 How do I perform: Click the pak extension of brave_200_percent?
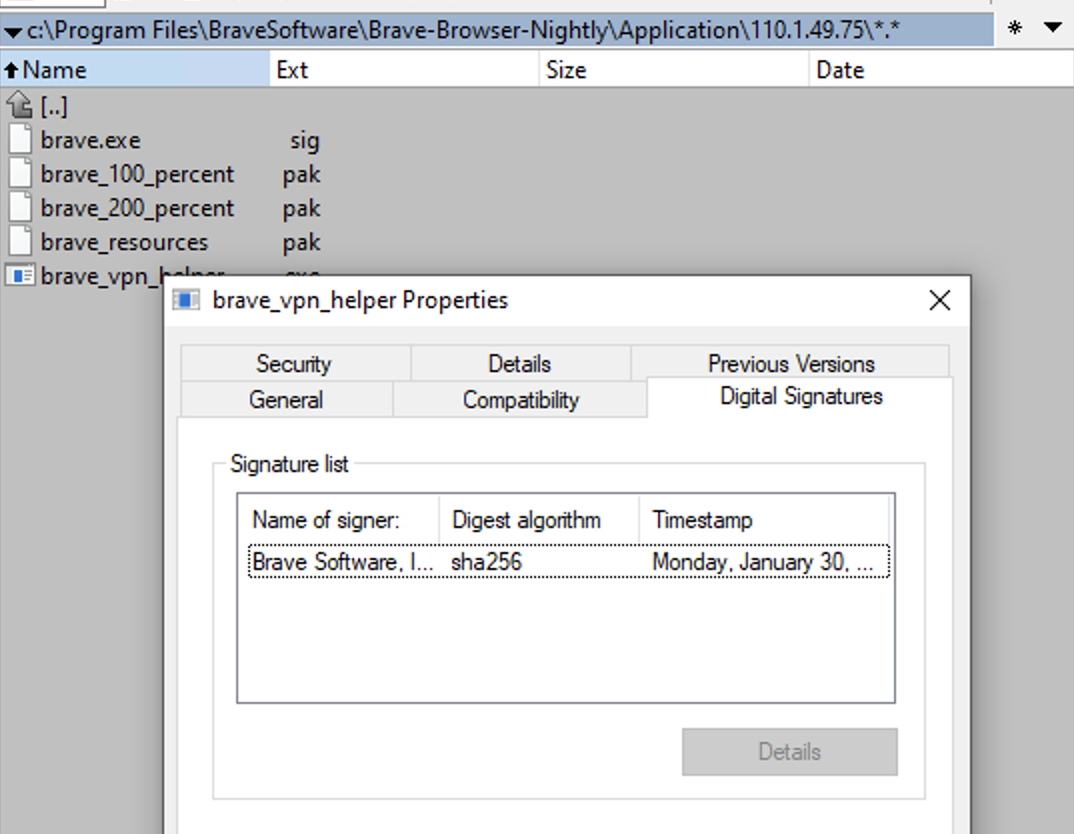[x=301, y=210]
